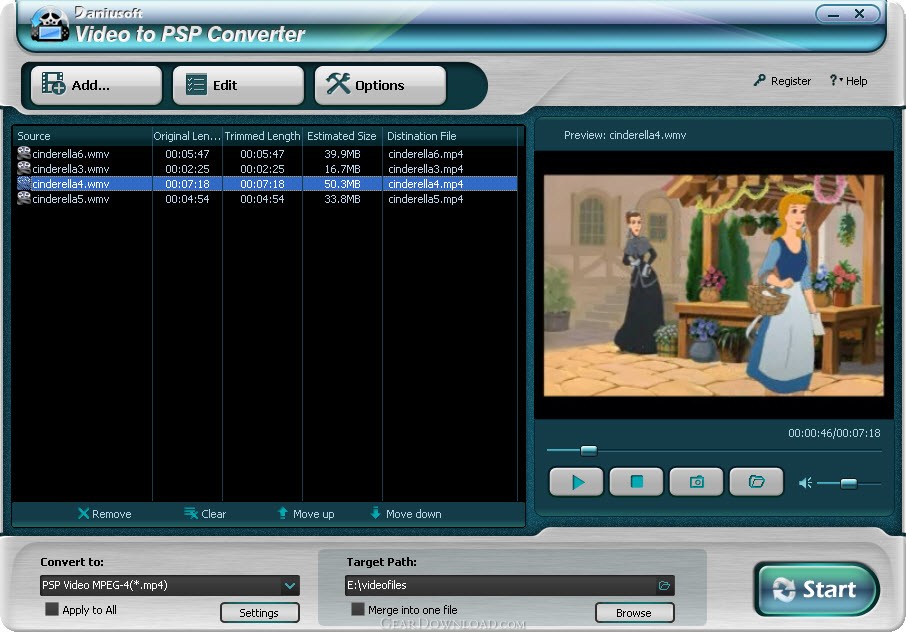
Task: Click the video icon beside cinderella5.wmv
Action: tap(24, 198)
